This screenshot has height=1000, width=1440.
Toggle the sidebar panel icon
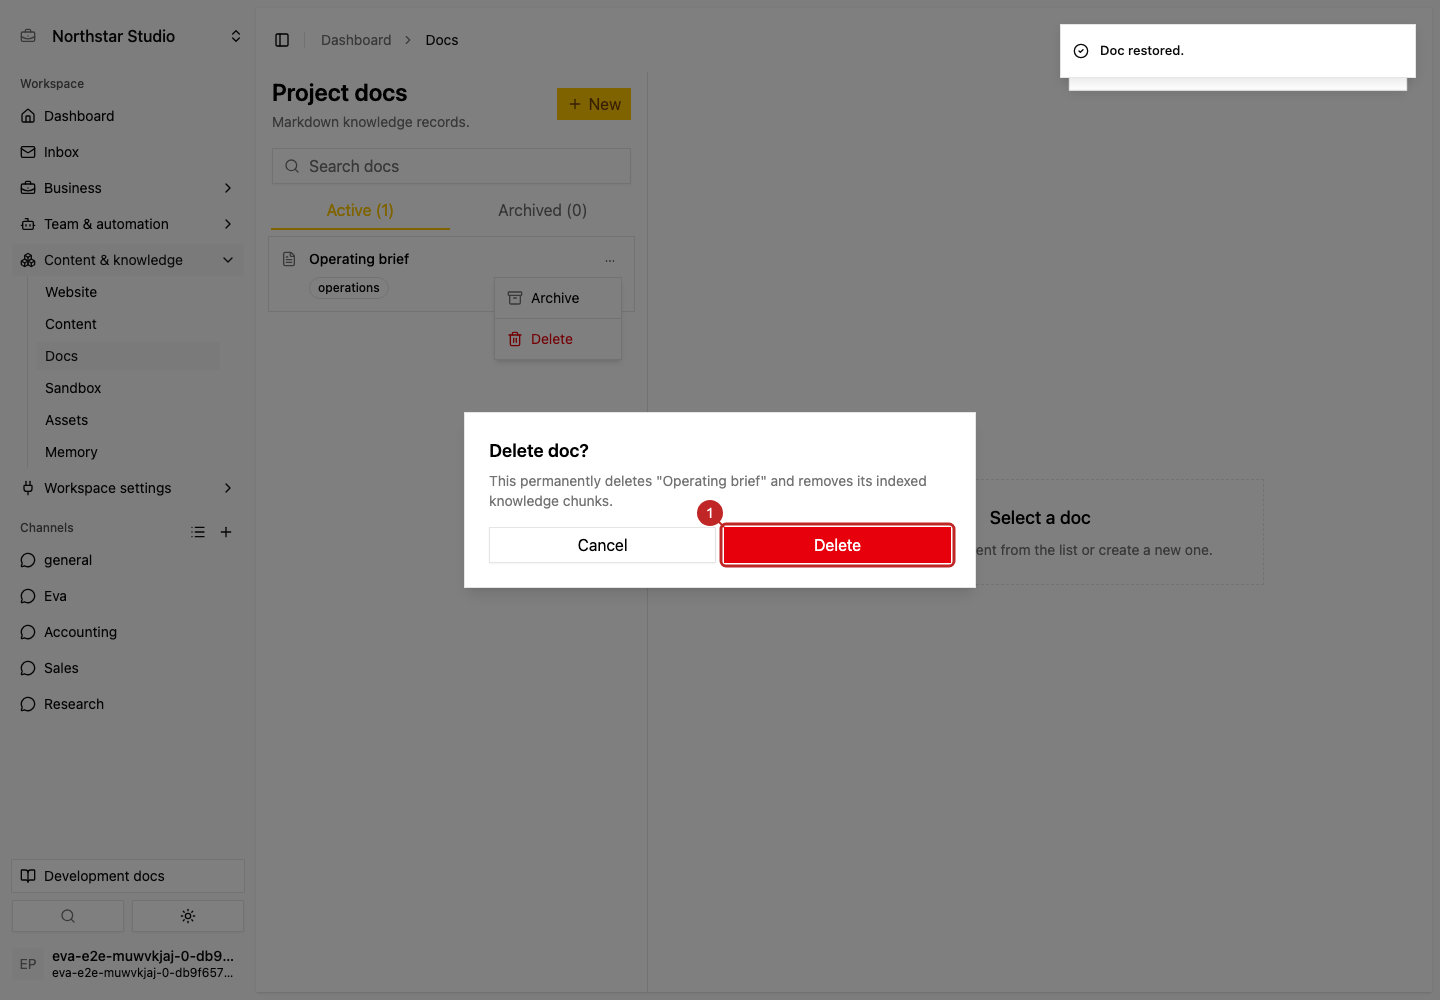click(282, 40)
